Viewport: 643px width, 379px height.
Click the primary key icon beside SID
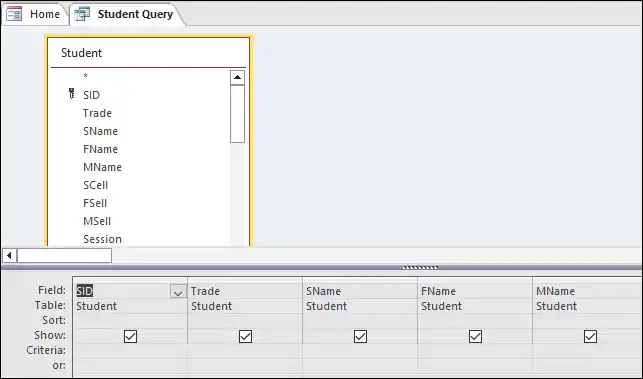pos(71,94)
